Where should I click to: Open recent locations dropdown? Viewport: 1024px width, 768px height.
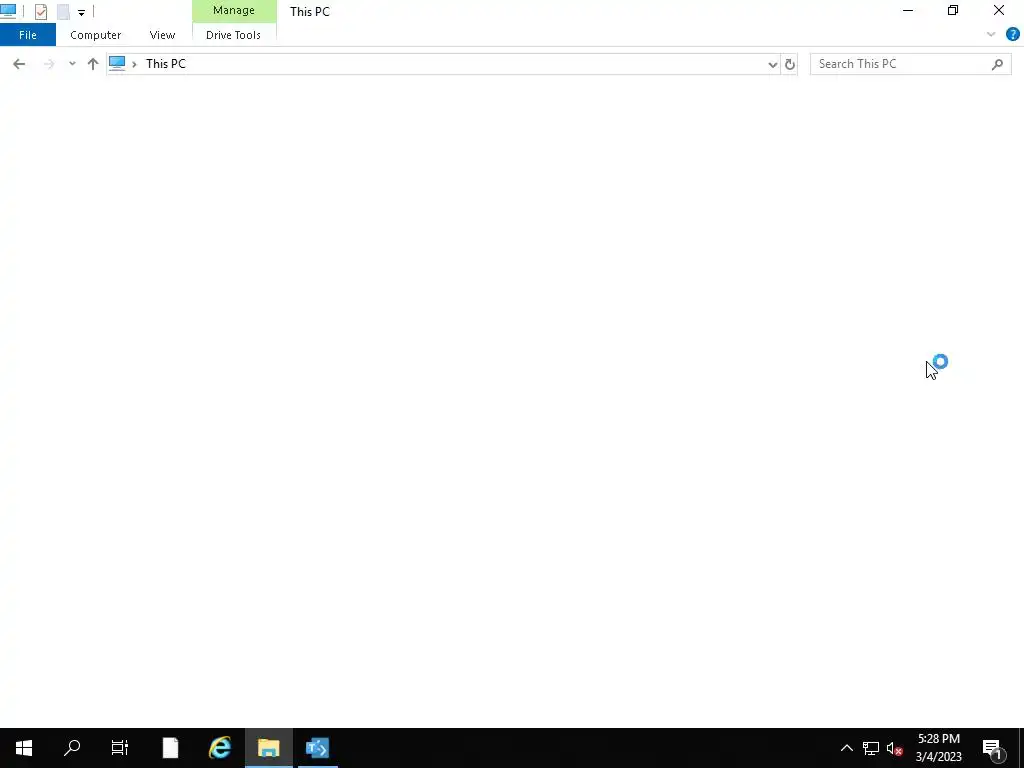[x=72, y=63]
